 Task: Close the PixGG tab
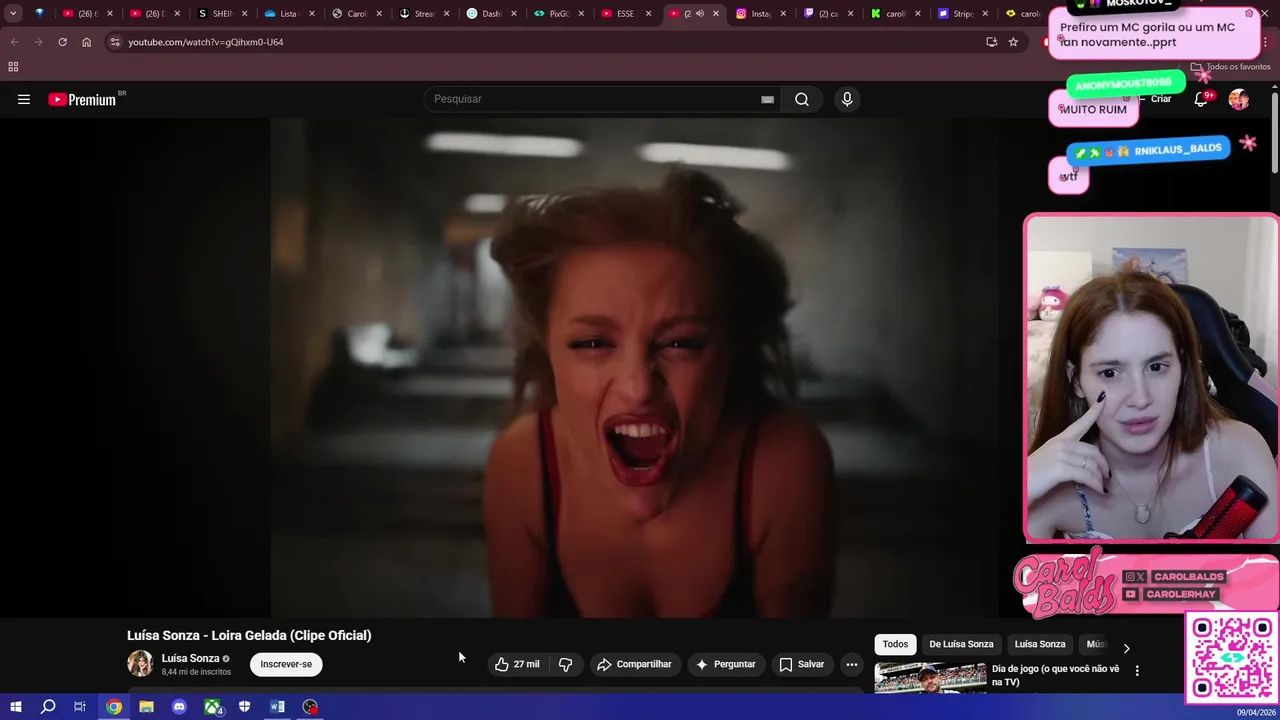tap(581, 14)
